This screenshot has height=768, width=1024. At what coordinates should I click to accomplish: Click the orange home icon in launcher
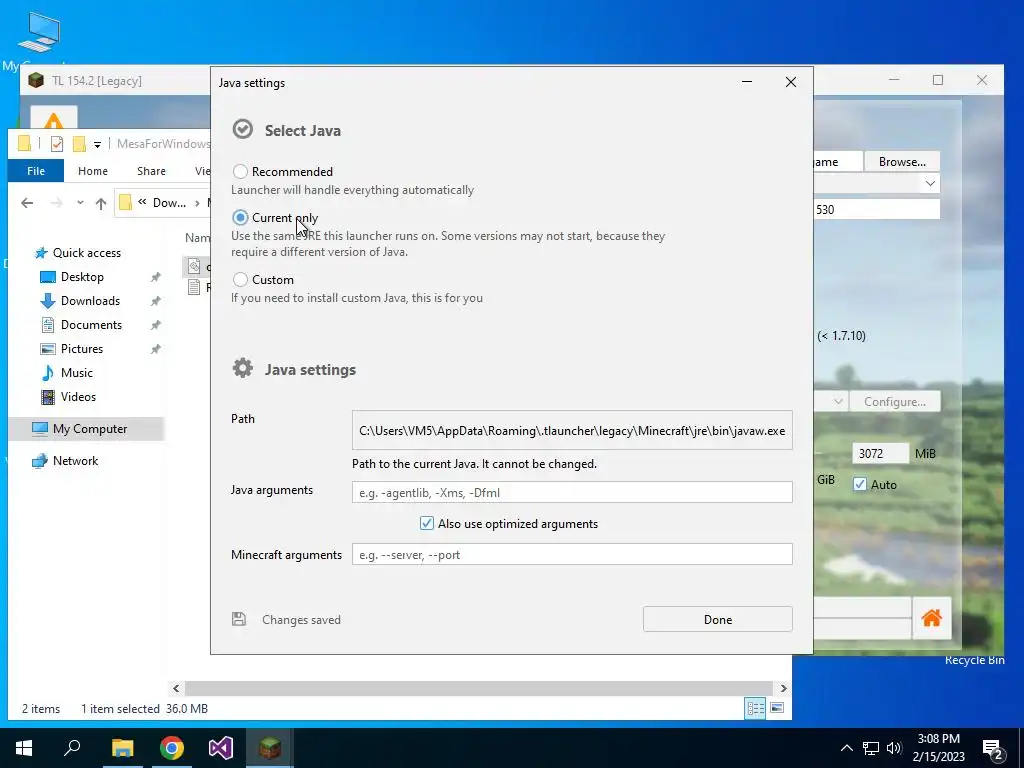coord(931,618)
